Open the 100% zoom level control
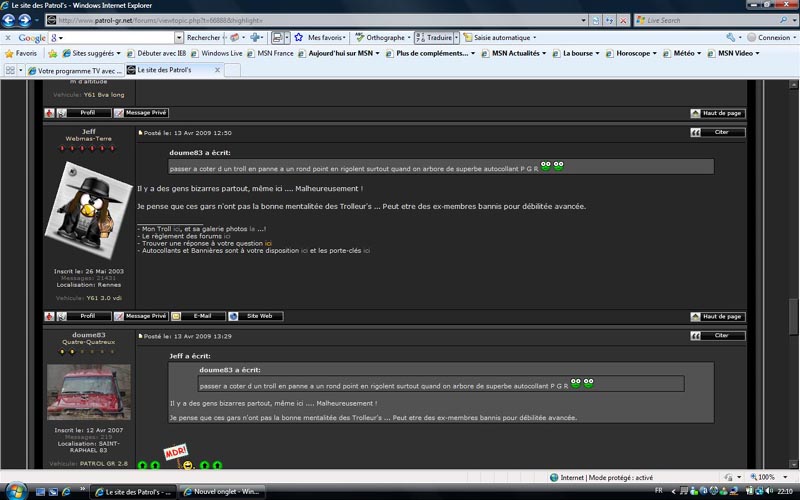The height and width of the screenshot is (500, 800). [769, 477]
